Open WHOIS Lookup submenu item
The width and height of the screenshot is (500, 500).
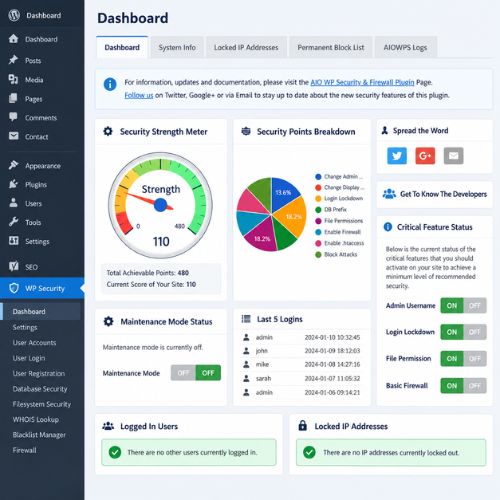tap(36, 419)
